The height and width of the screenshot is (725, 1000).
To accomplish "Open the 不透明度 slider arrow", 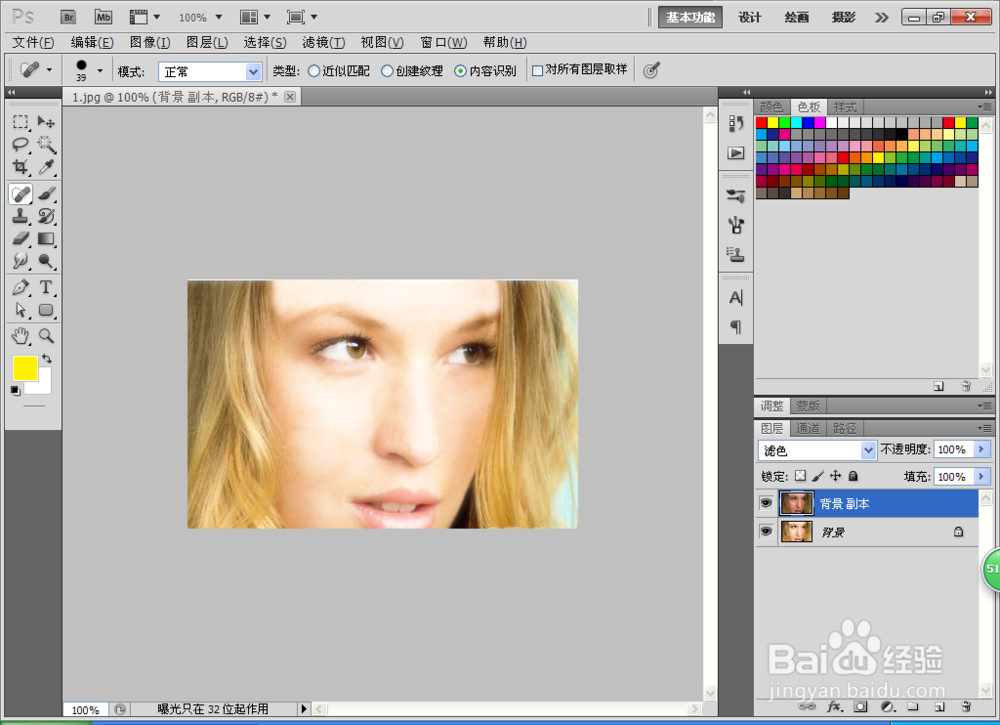I will 982,450.
